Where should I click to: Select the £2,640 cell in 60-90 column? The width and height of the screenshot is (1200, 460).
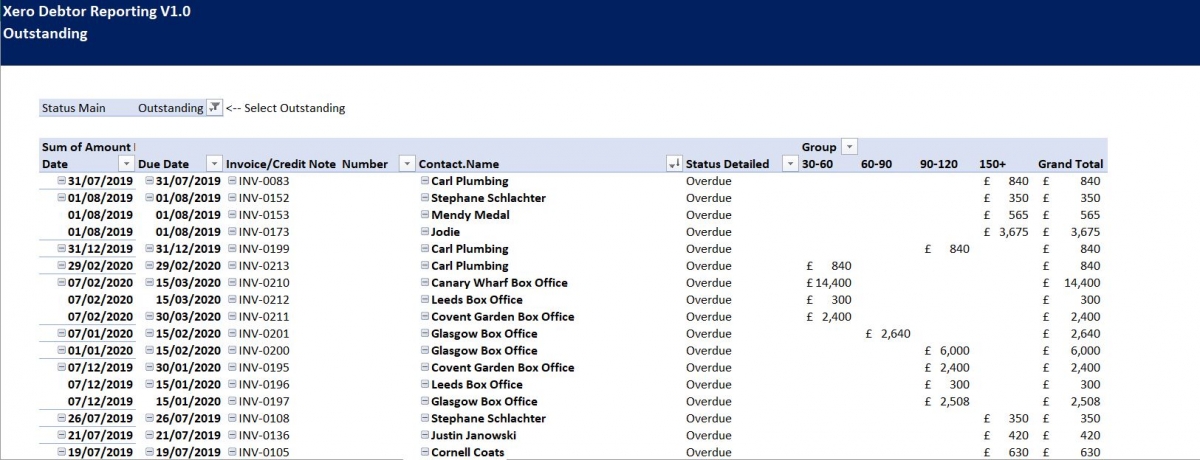[x=886, y=334]
